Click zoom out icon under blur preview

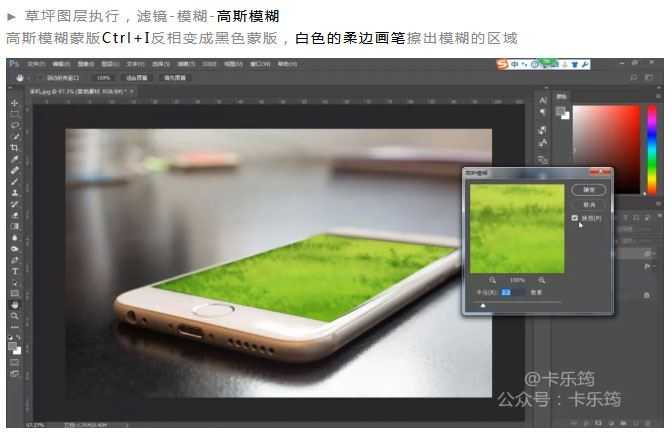point(492,280)
